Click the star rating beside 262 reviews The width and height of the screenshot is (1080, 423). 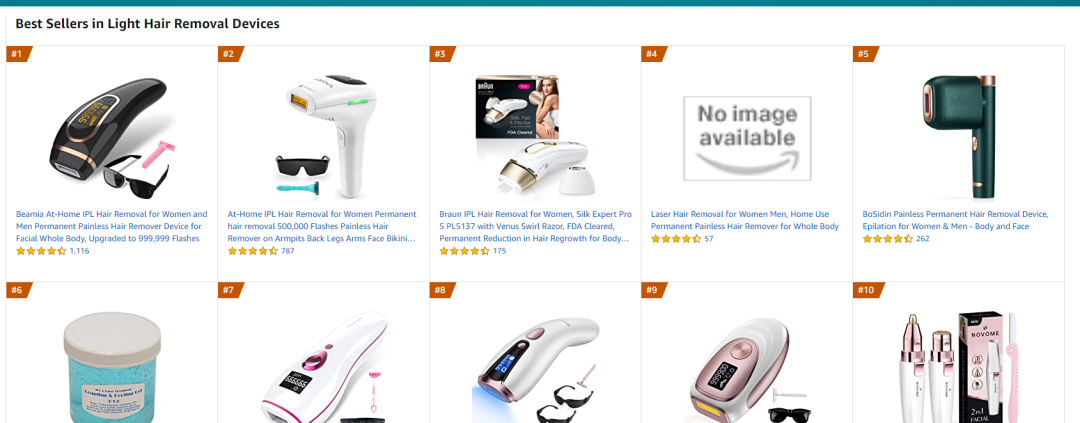click(x=888, y=238)
